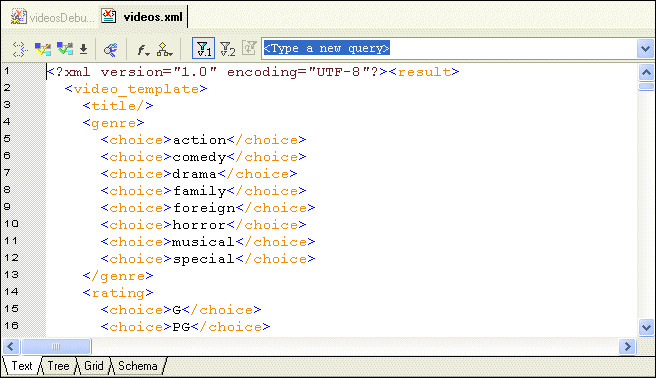
Task: Click the download arrow toolbar icon
Action: pyautogui.click(x=84, y=49)
